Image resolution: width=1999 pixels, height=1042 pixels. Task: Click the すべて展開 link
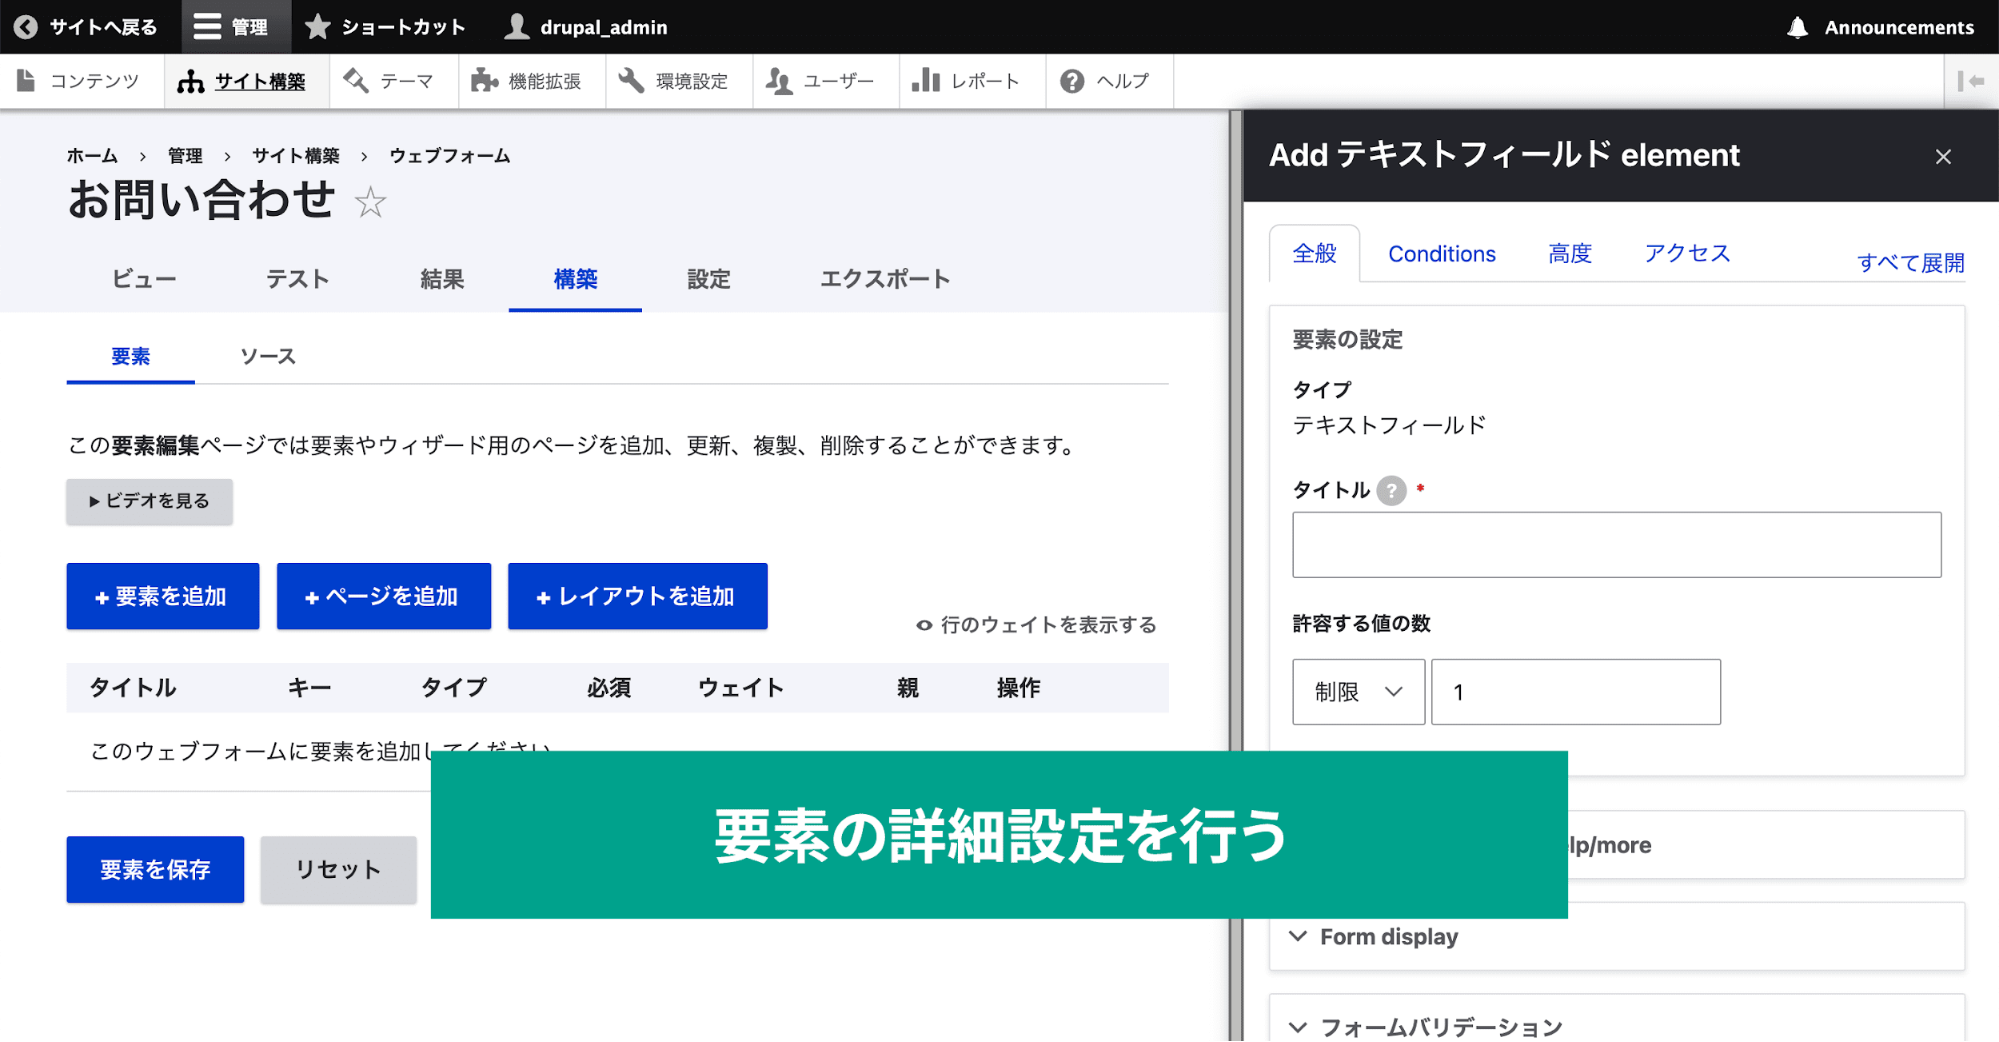point(1910,263)
